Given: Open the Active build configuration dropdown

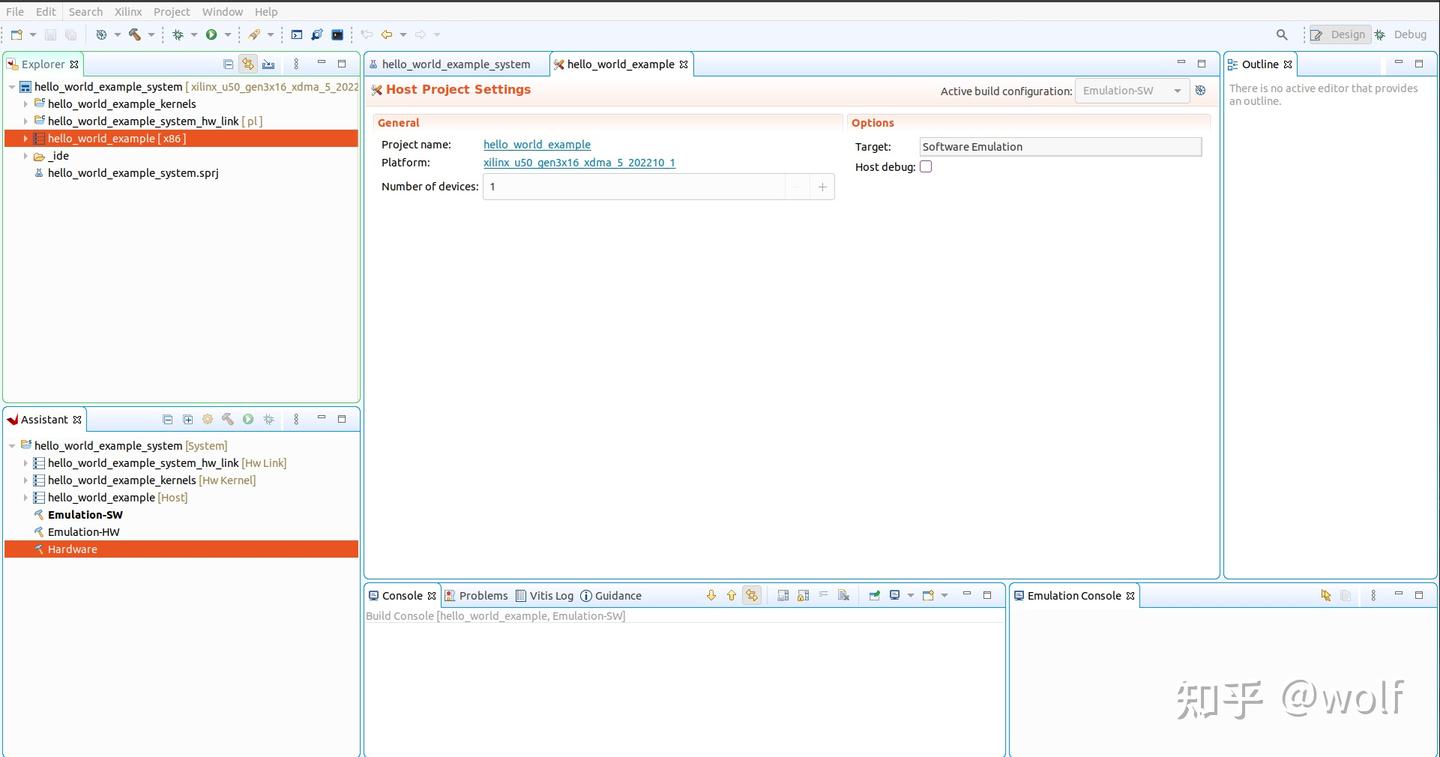Looking at the screenshot, I should [x=1176, y=90].
